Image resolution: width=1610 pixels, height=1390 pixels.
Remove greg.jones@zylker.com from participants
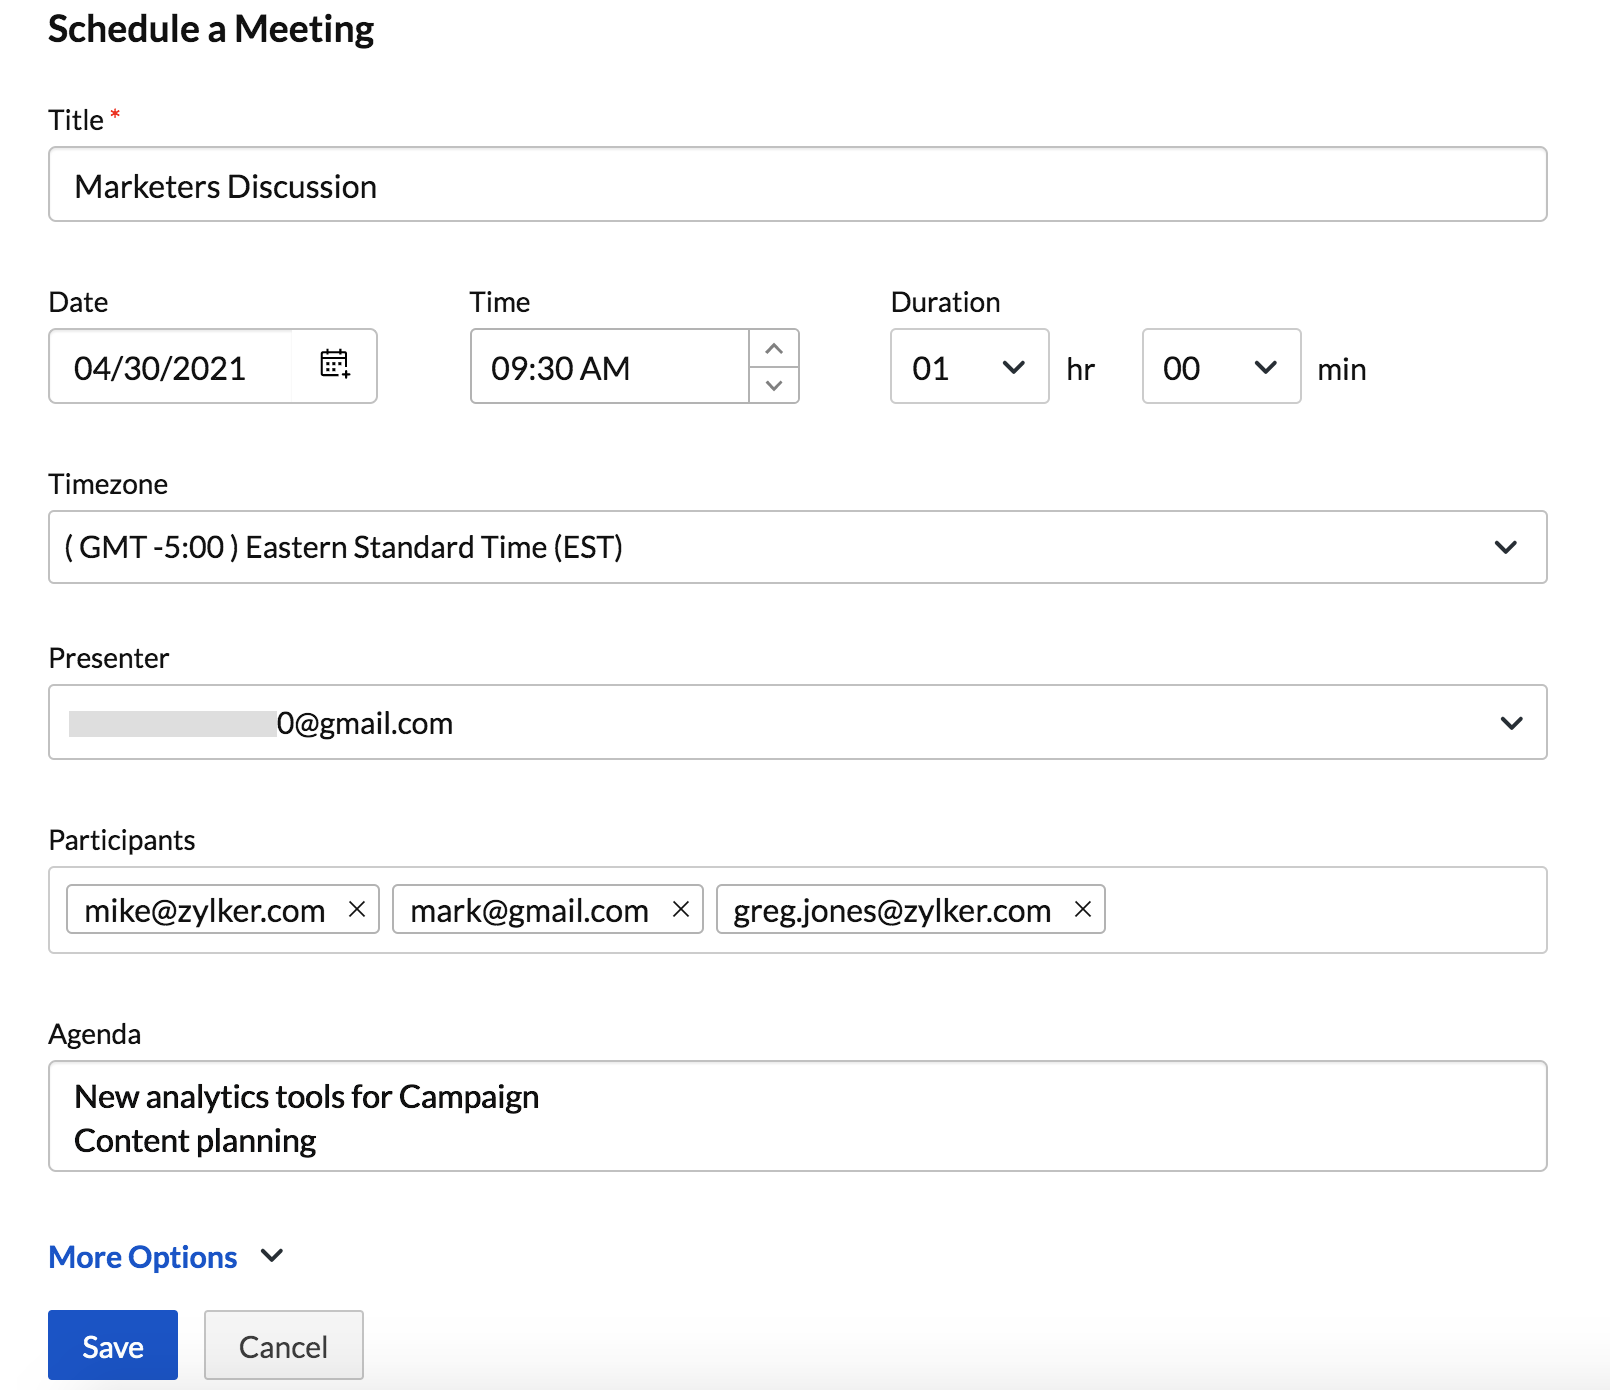click(1082, 909)
